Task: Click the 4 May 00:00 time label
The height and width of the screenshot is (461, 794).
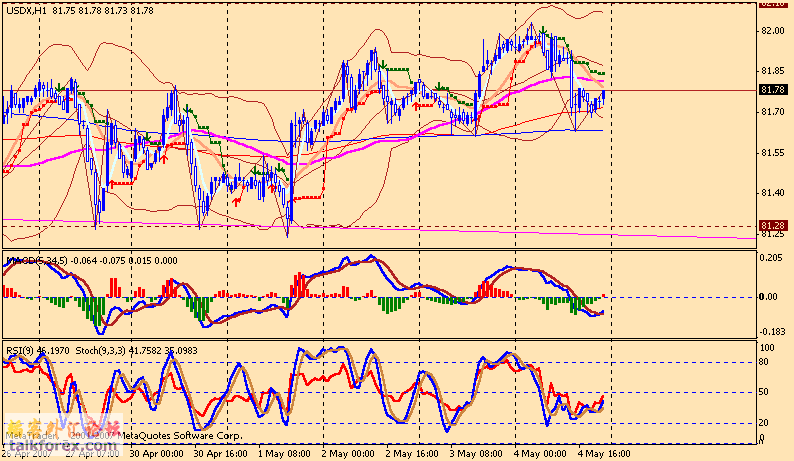Action: coord(540,453)
